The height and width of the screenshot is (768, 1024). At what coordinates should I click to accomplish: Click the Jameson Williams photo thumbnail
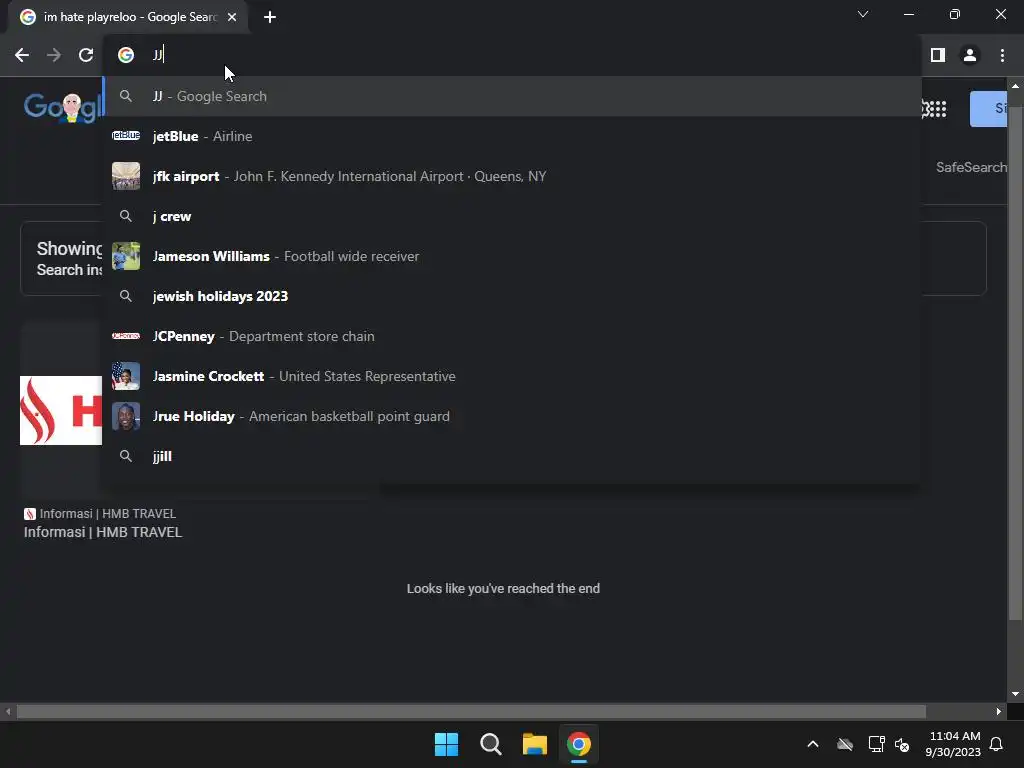[x=126, y=256]
